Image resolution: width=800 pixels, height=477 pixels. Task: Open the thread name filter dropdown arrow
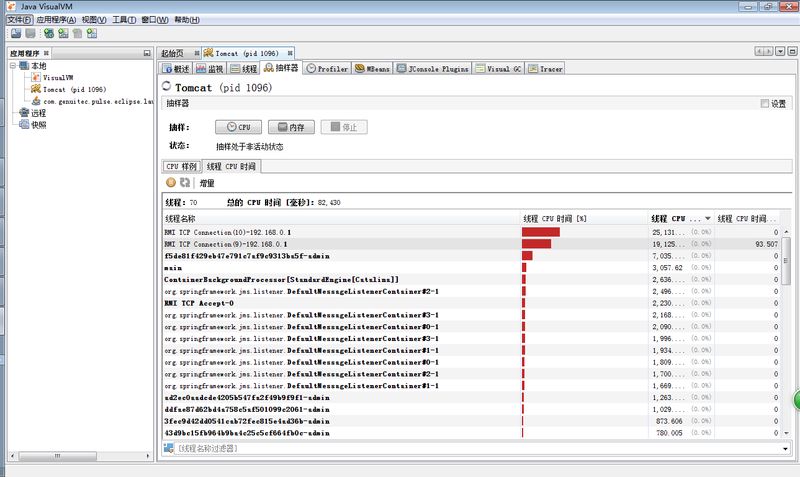click(x=785, y=448)
